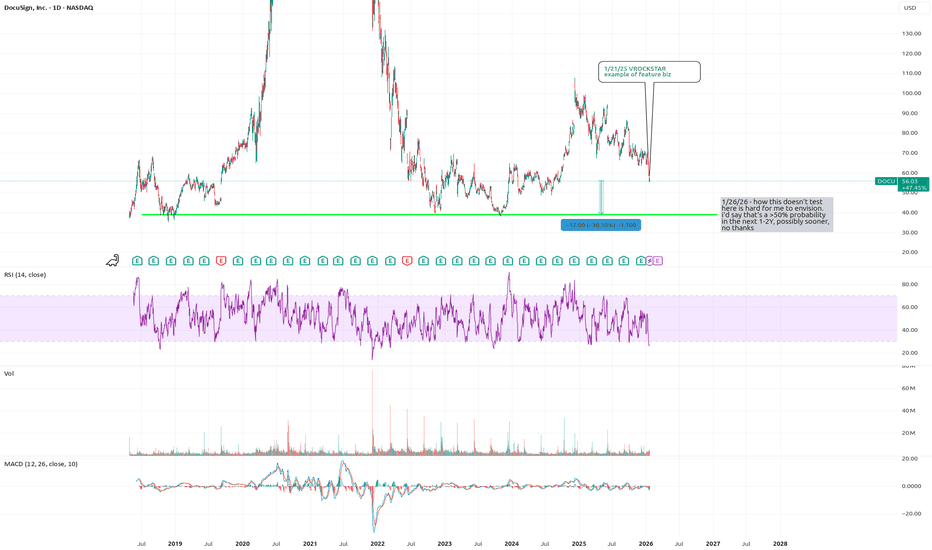Select the MACD (12, 26, close, 10) label
The width and height of the screenshot is (932, 550).
(41, 464)
